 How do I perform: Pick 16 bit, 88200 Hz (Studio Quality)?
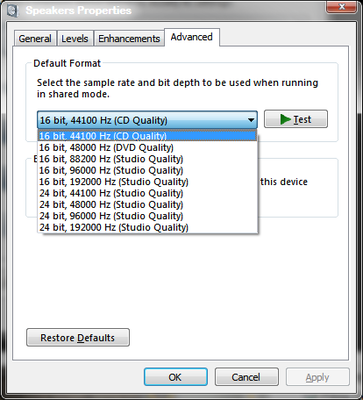[147, 159]
